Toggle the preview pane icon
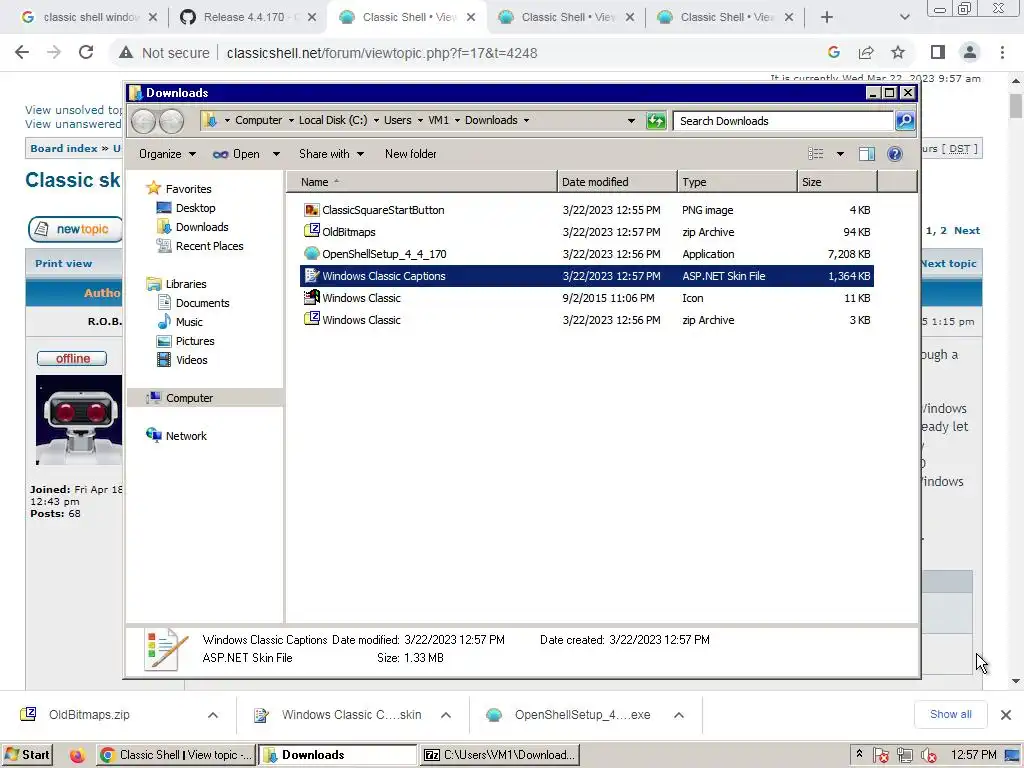Screen dimensions: 1024x768 point(867,153)
